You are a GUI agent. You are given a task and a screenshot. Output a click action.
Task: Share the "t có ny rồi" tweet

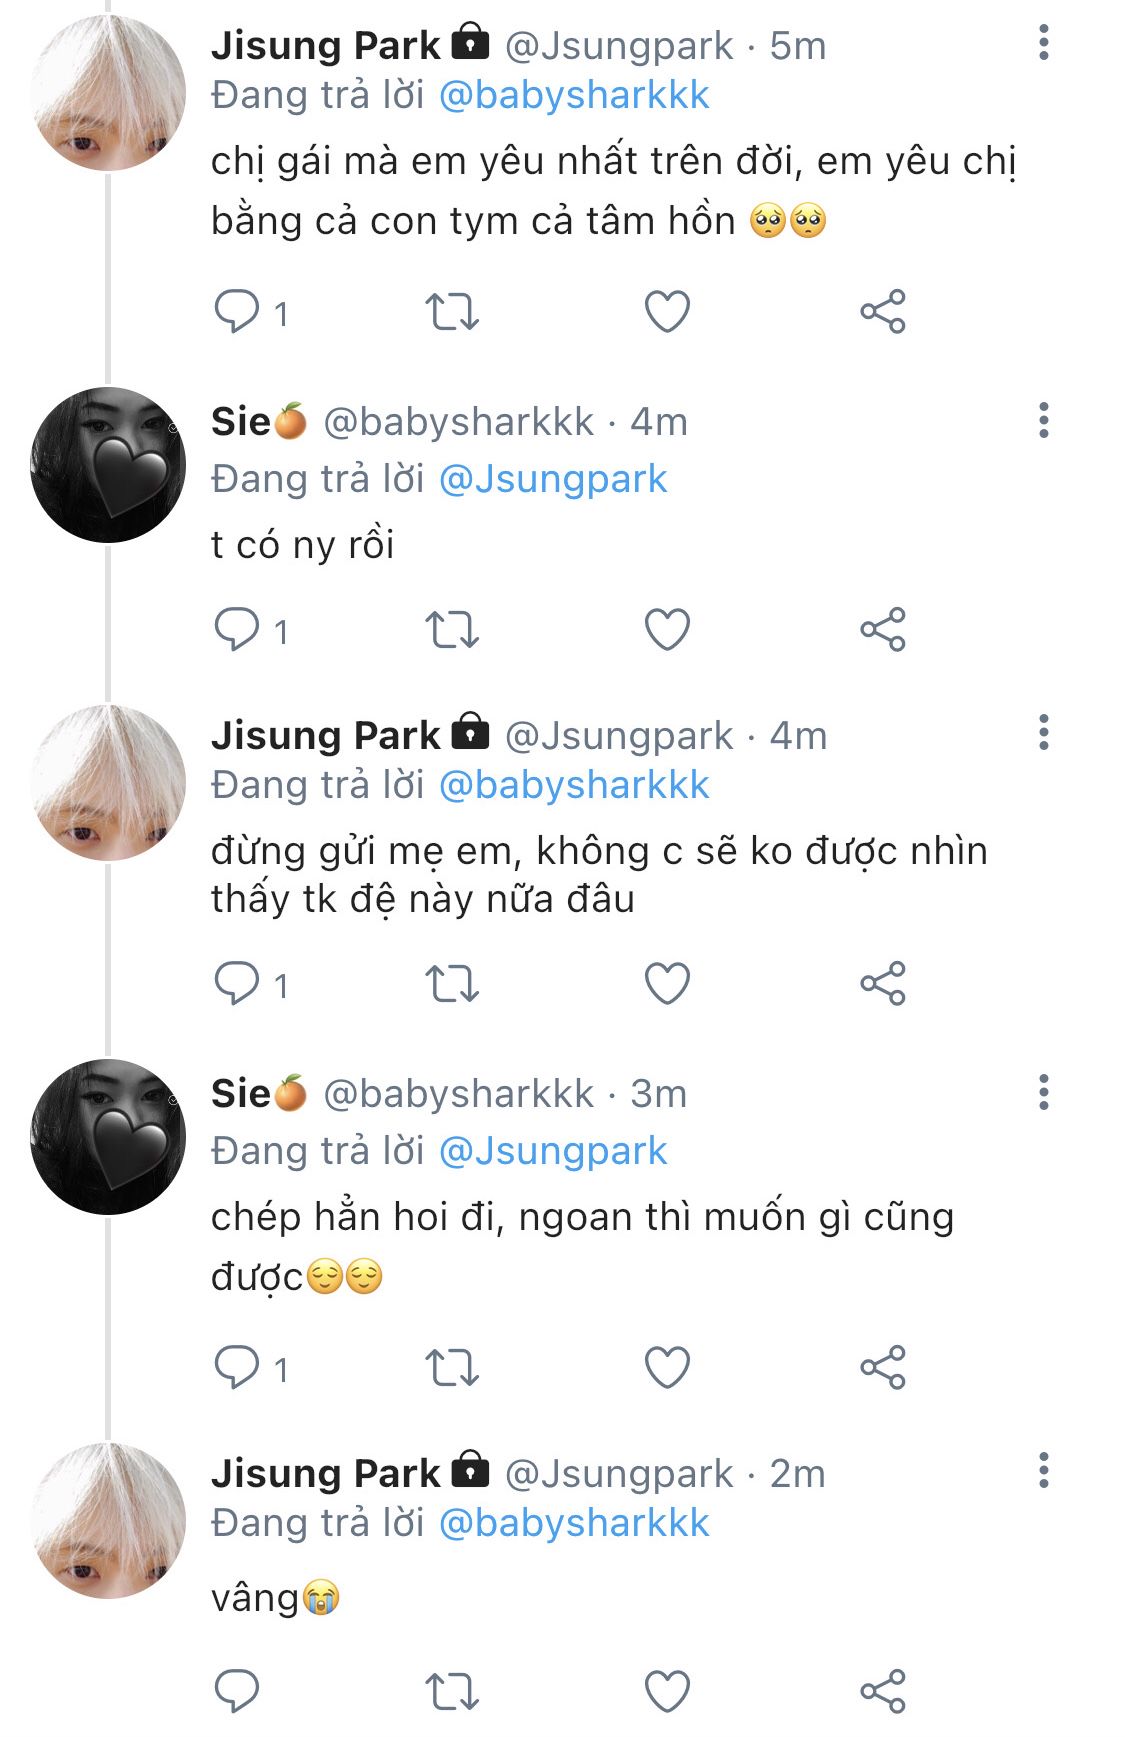tap(882, 630)
